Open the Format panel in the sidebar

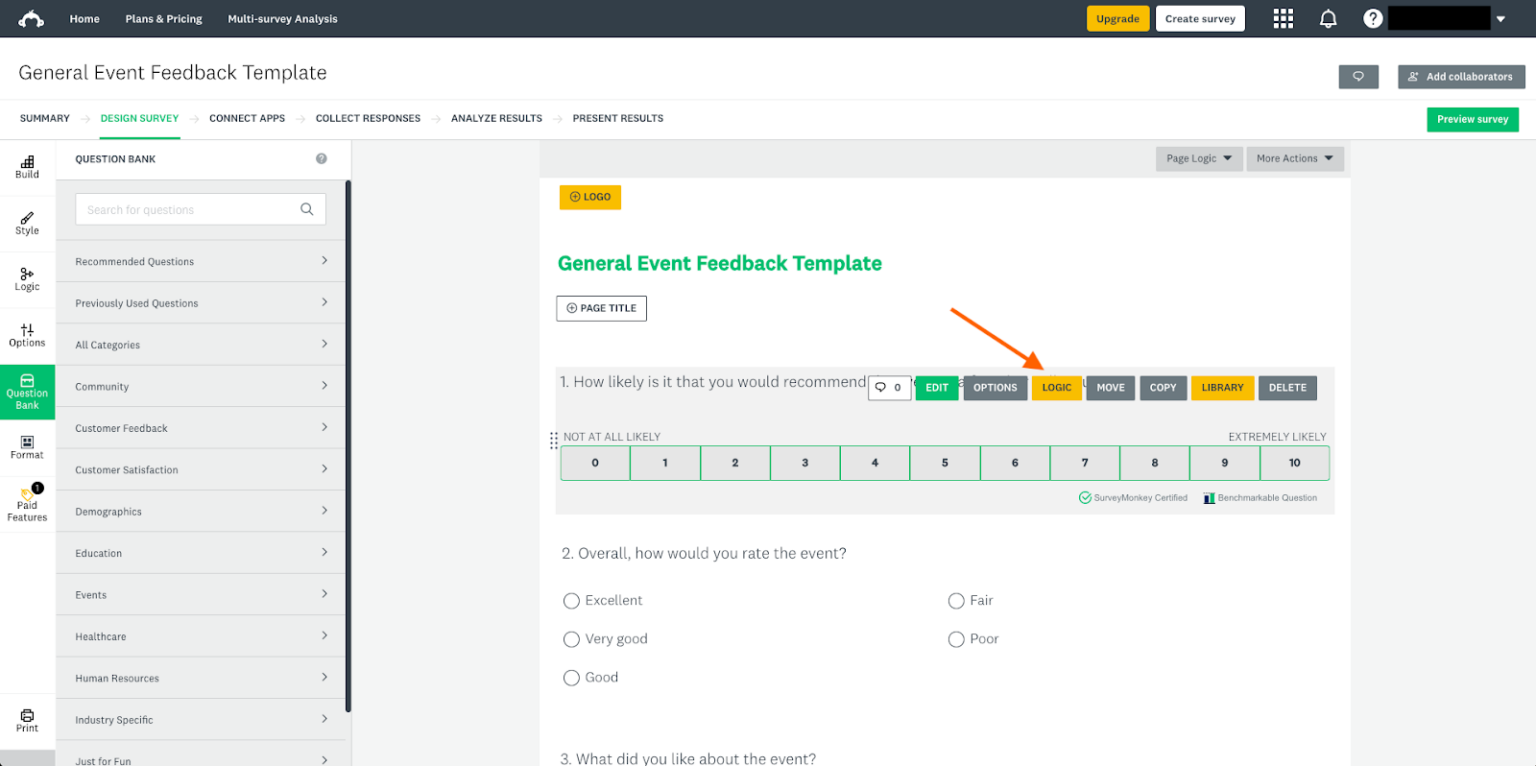pos(26,446)
